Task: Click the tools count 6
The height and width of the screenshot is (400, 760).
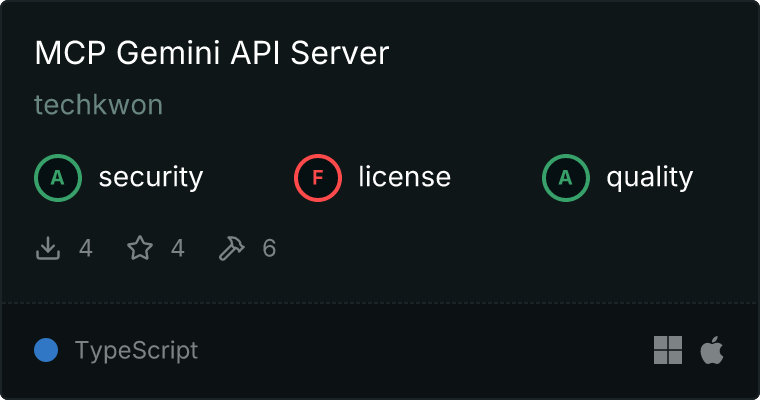Action: click(x=269, y=248)
